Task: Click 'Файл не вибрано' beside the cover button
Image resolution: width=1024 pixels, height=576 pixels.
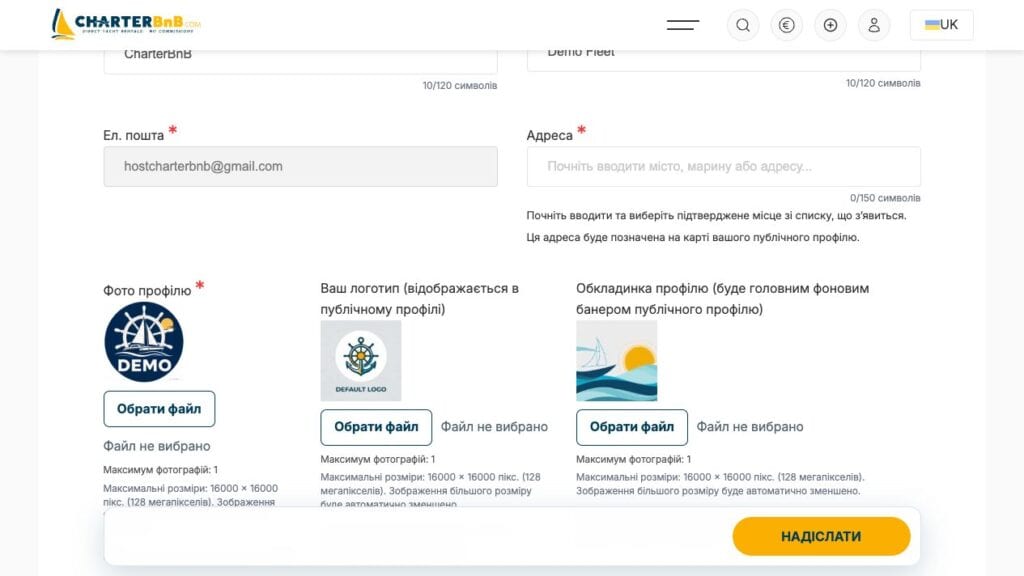Action: coord(750,426)
